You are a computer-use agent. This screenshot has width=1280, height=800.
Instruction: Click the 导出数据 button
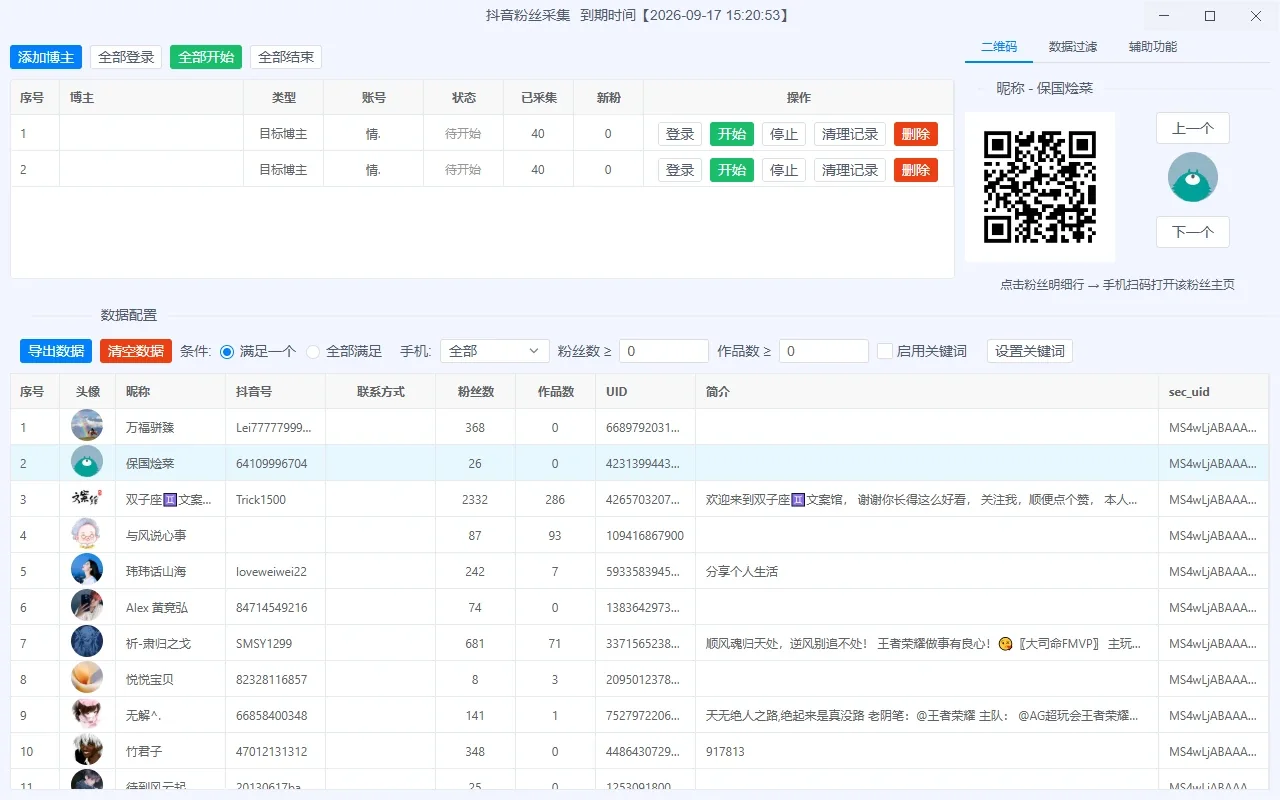tap(56, 351)
